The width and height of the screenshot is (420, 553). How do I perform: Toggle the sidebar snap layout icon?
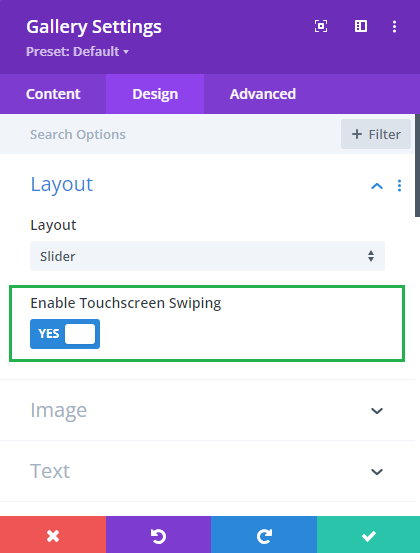click(361, 26)
